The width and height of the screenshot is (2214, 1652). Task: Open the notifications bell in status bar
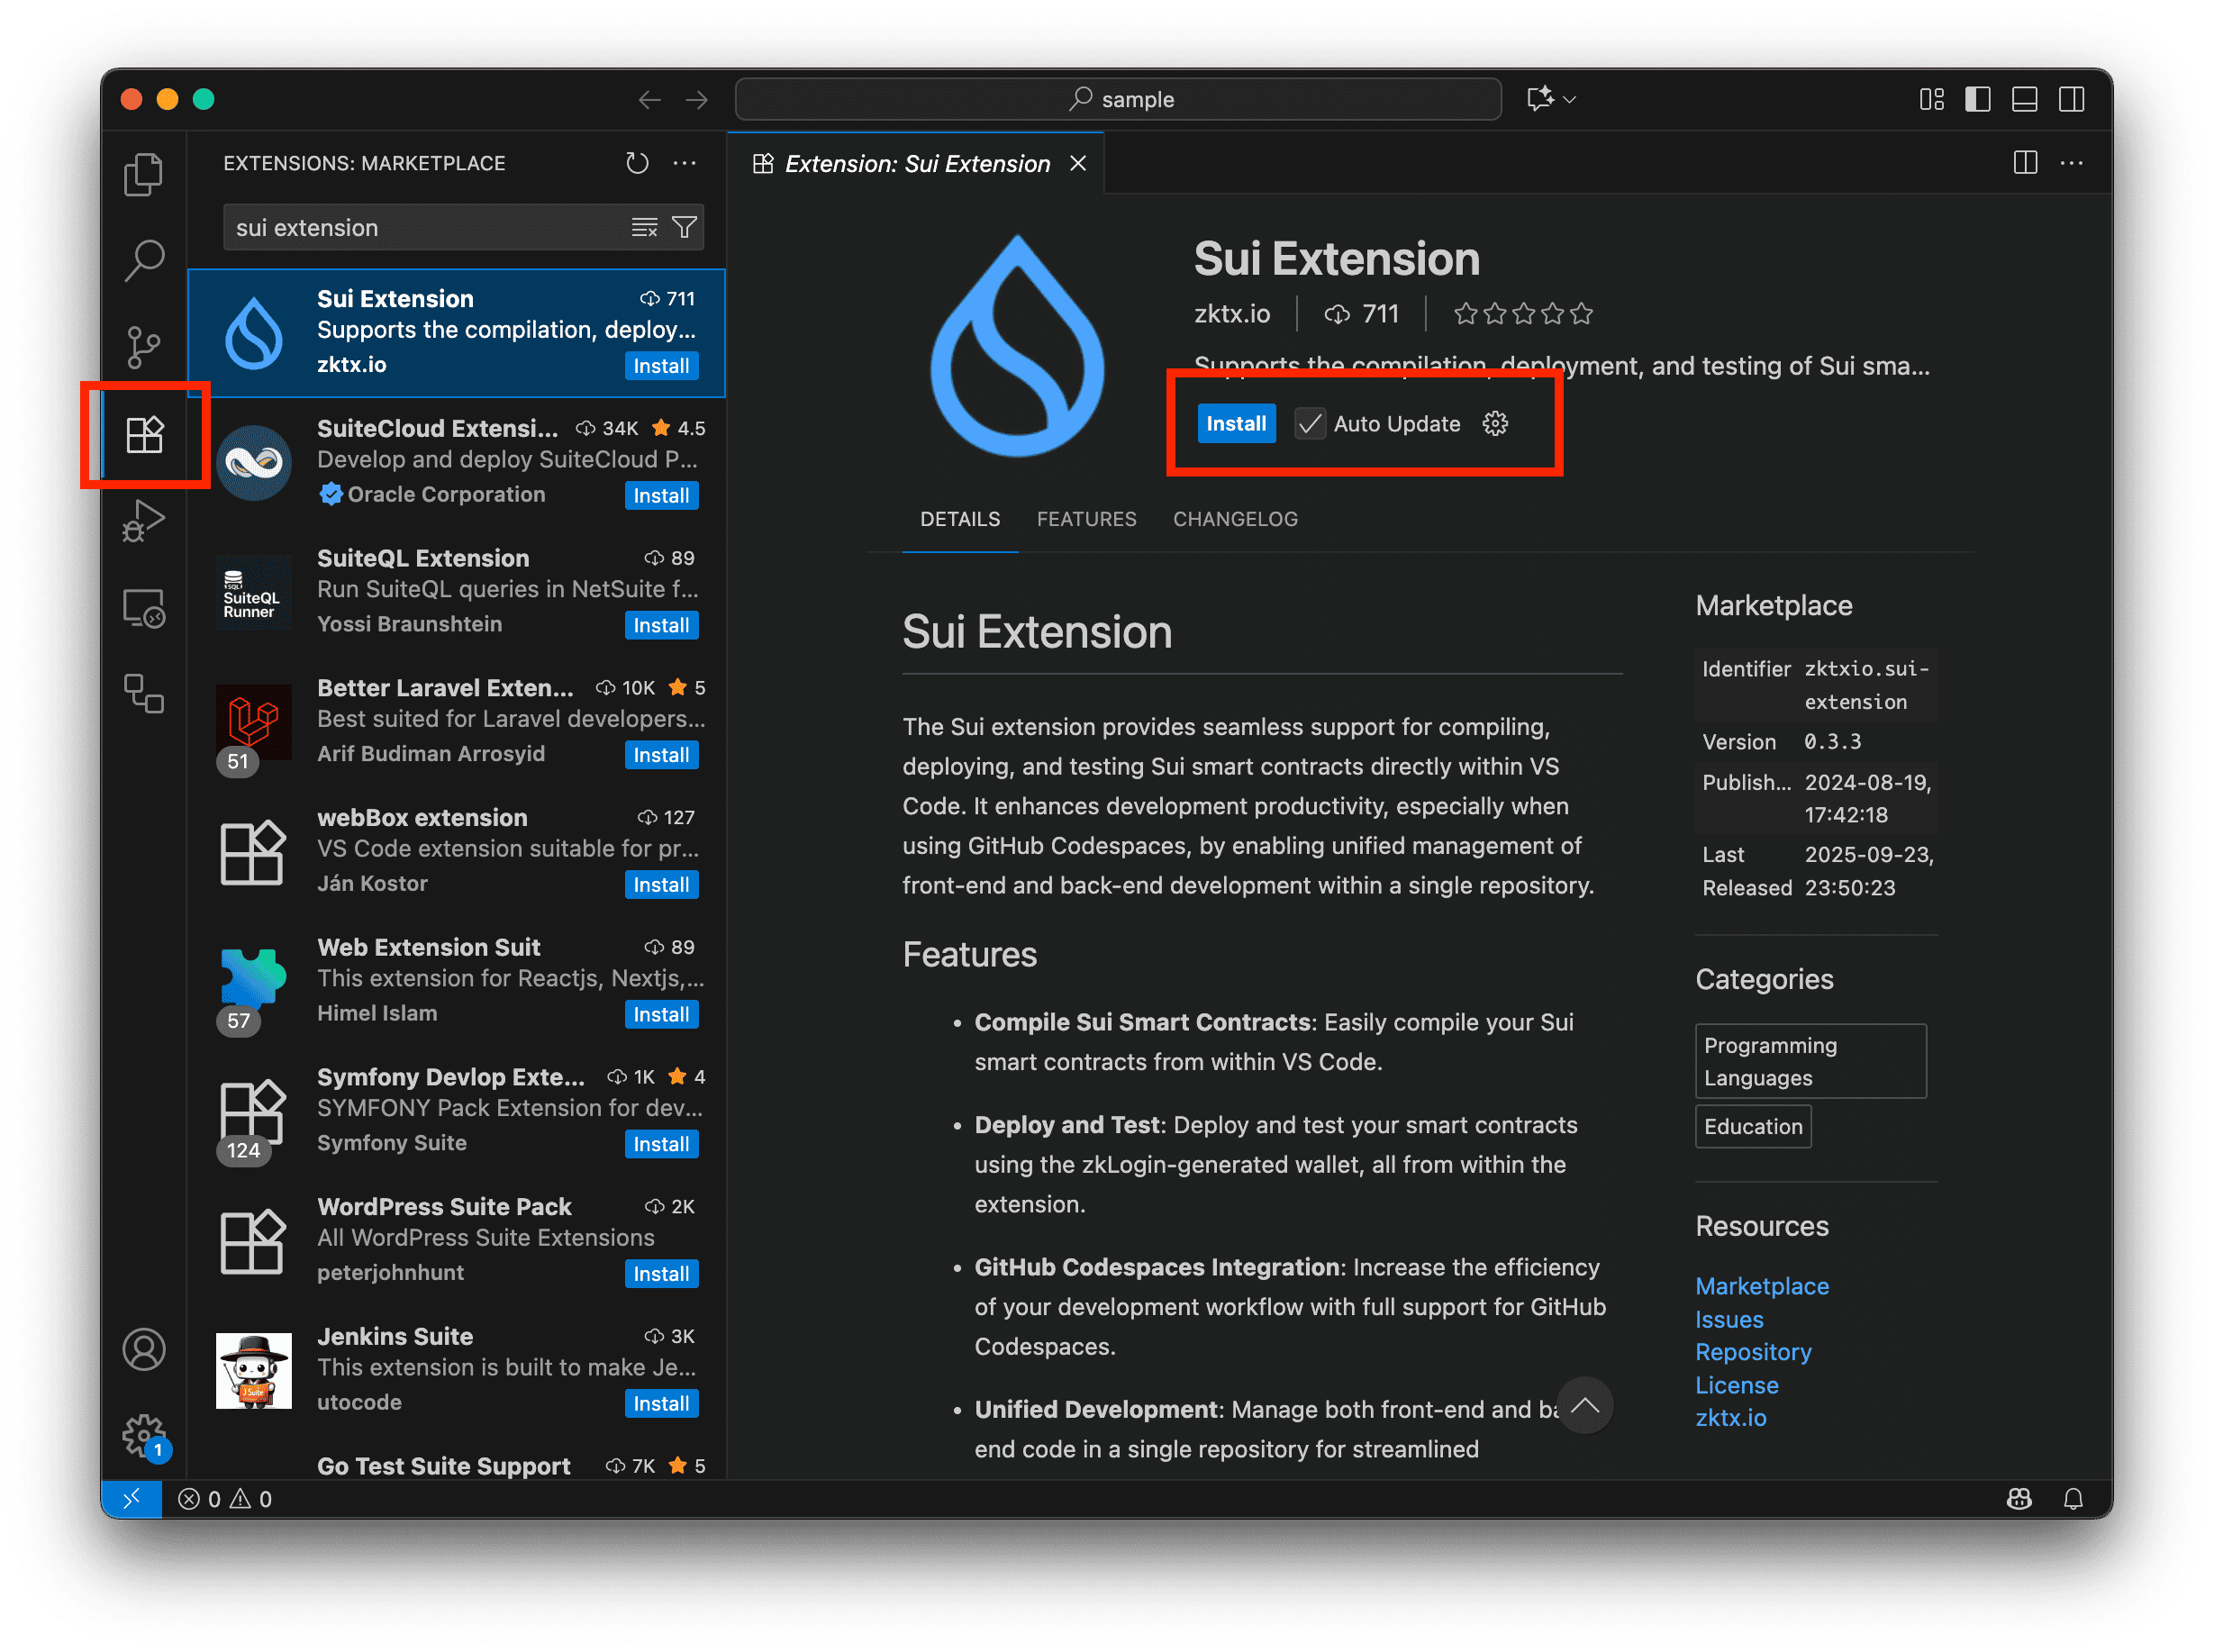(2073, 1498)
